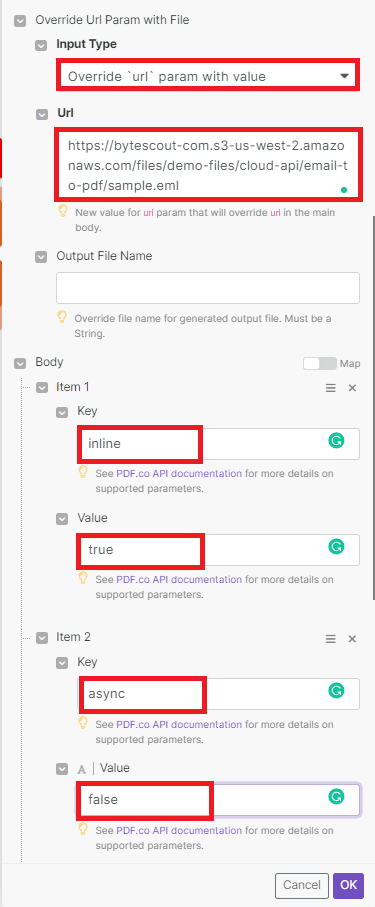Click Grammarly icon in Item 2 Key field
375x907 pixels.
[x=336, y=691]
